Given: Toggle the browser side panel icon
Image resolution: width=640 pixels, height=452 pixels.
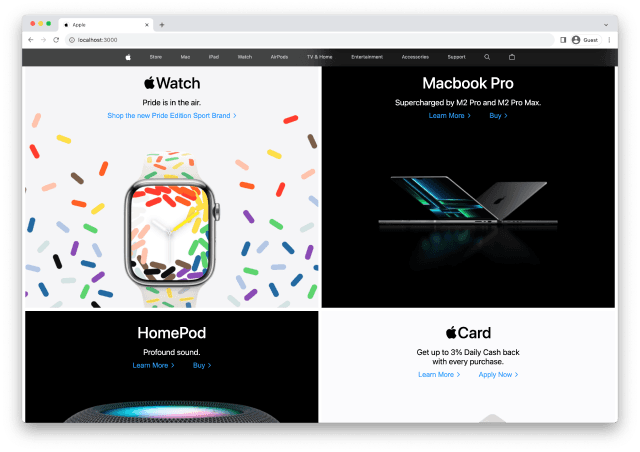Looking at the screenshot, I should coord(563,40).
